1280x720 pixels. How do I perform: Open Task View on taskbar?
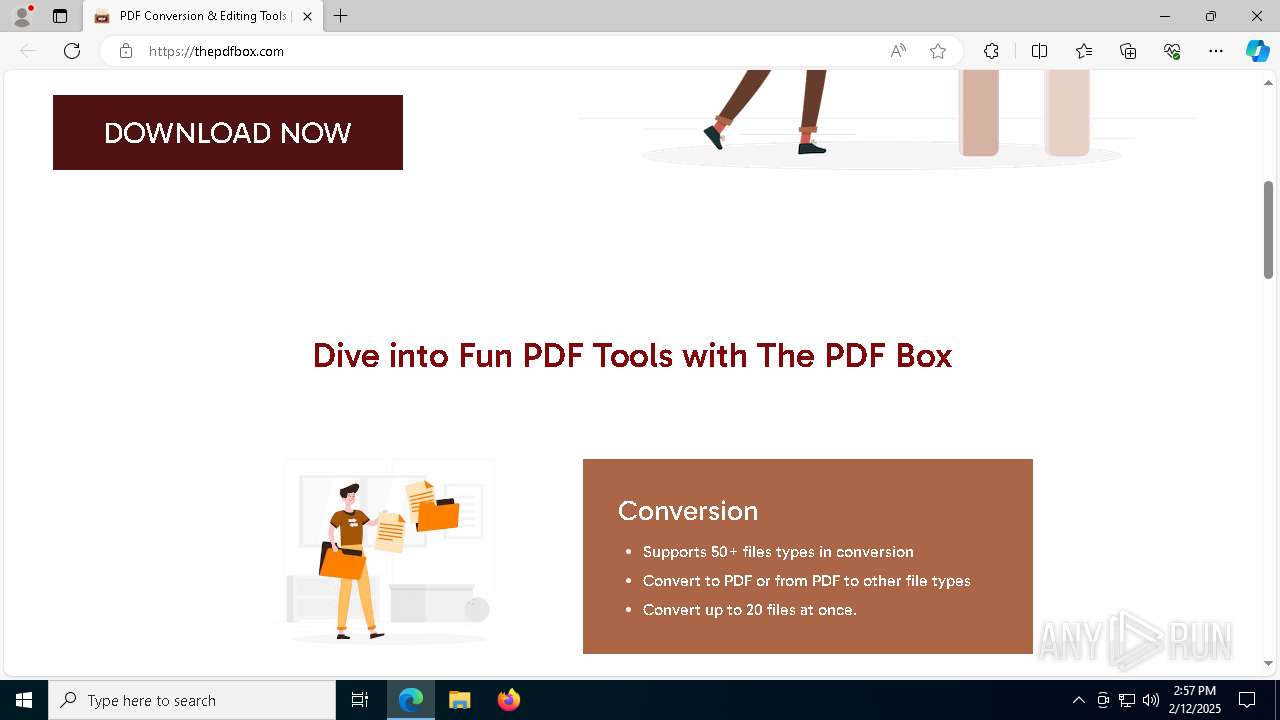[x=360, y=700]
